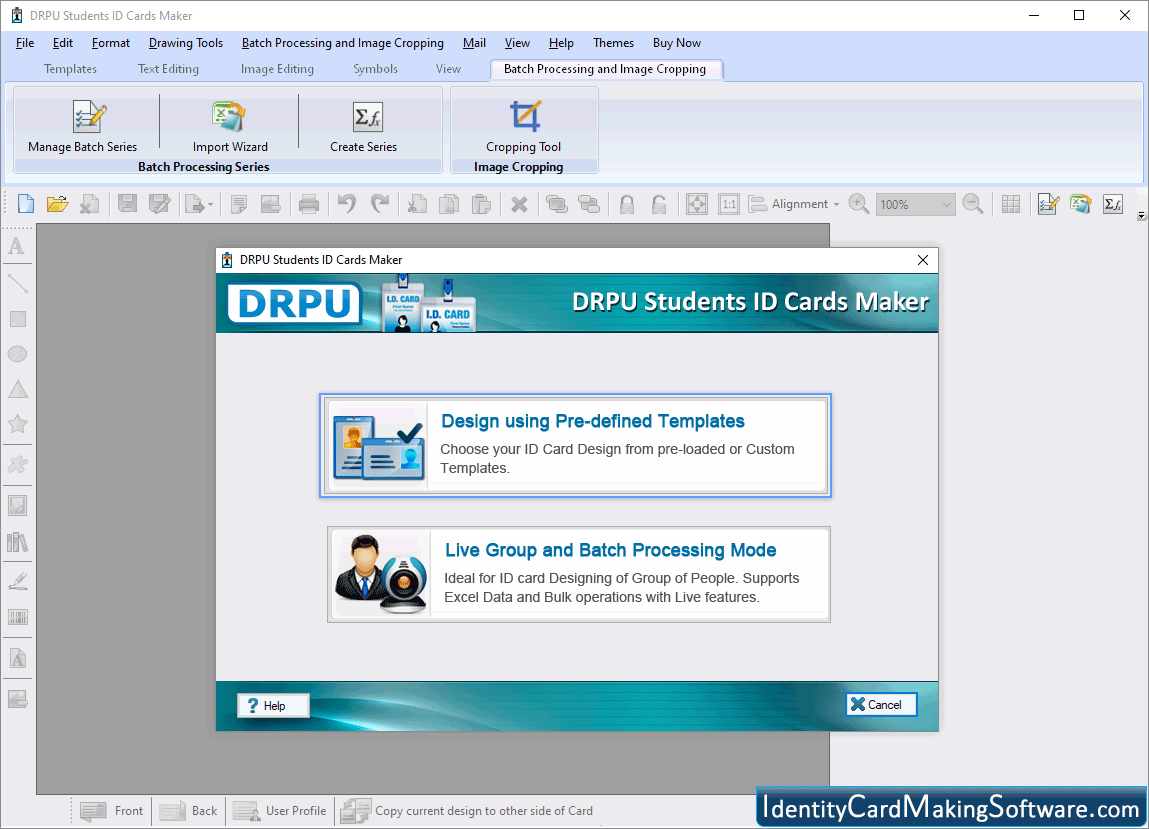Click the cut scissors toolbar icon
This screenshot has width=1149, height=829.
417,204
